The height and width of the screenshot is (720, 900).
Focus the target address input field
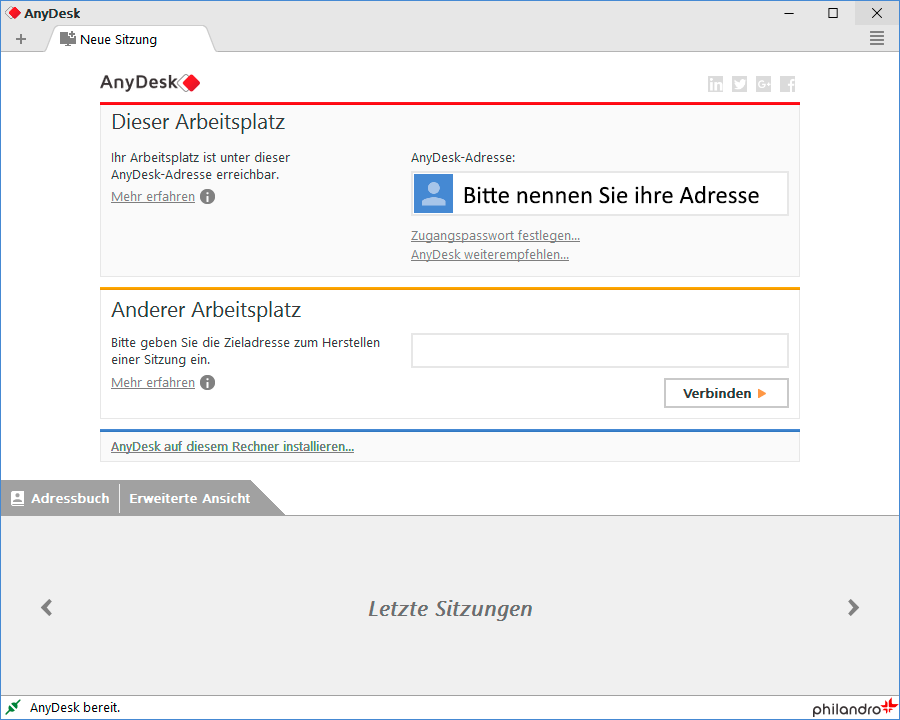599,351
